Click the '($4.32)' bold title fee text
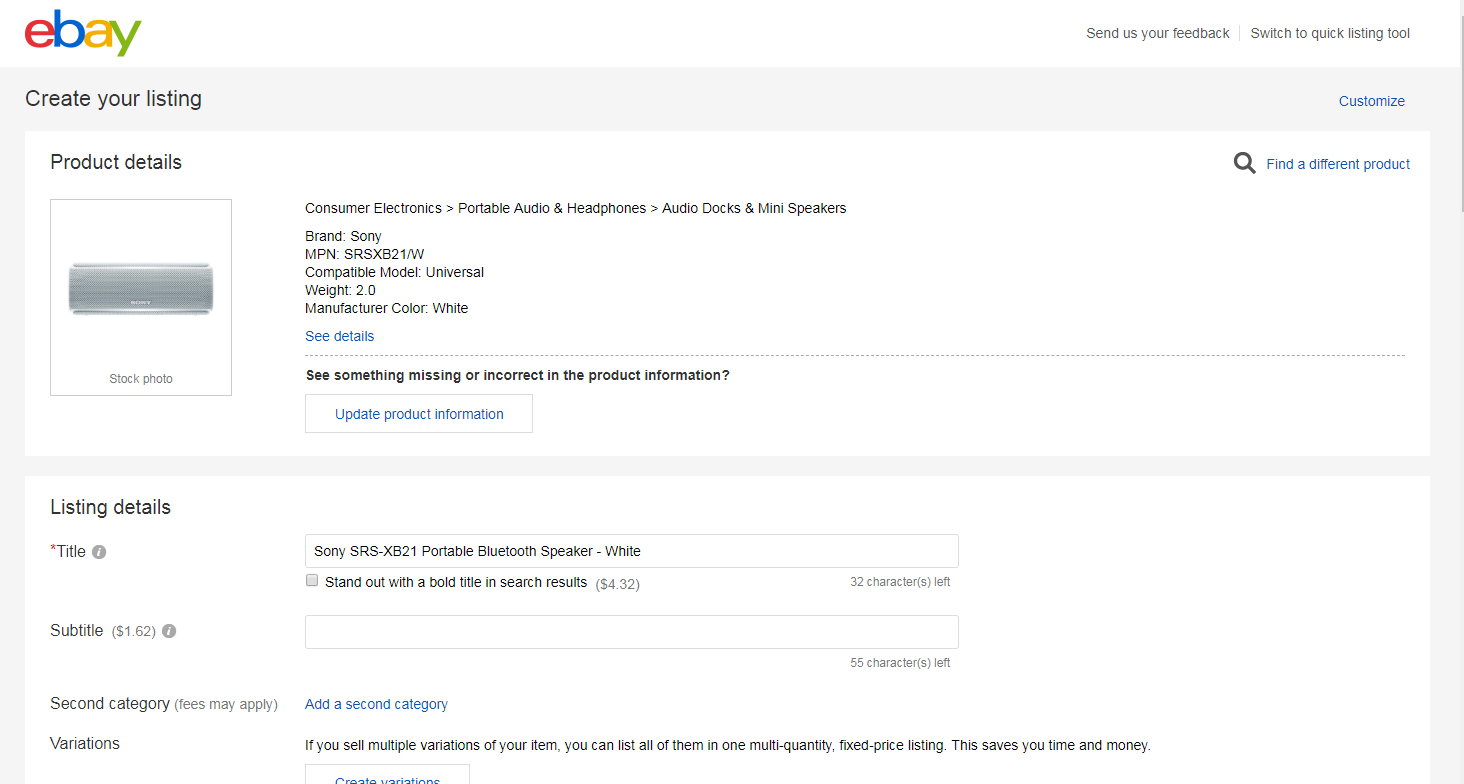This screenshot has height=784, width=1464. [617, 584]
